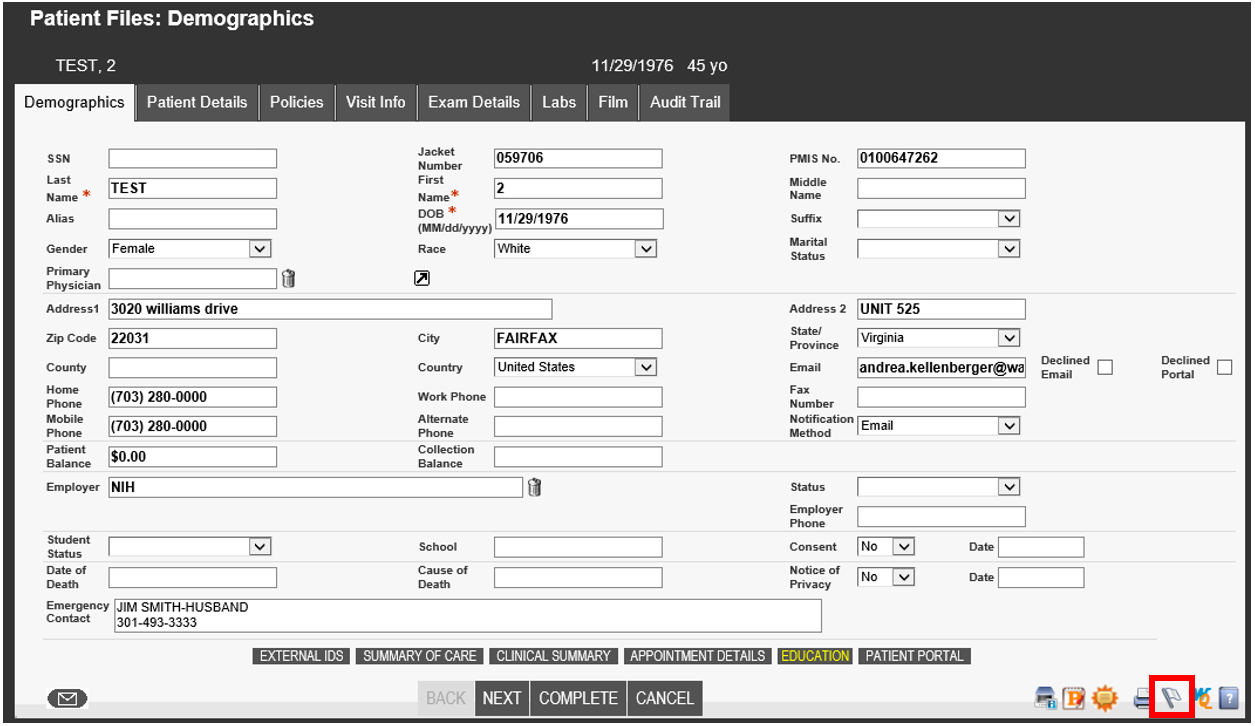Click the CANCEL button
Image resolution: width=1255 pixels, height=726 pixels.
(x=665, y=698)
